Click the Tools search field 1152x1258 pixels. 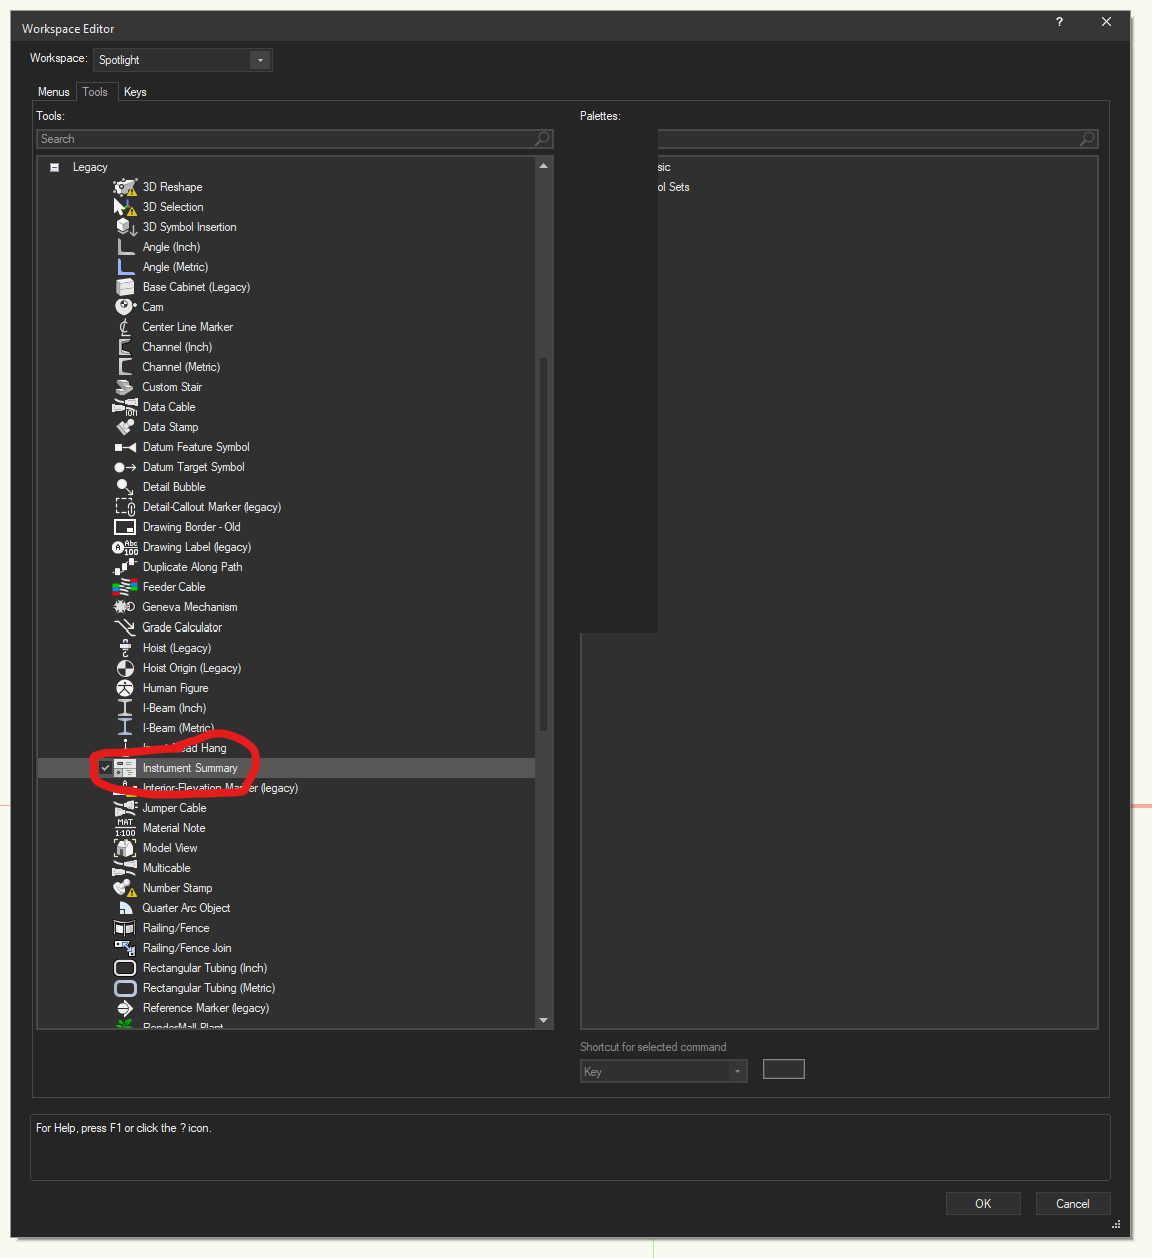(x=285, y=139)
